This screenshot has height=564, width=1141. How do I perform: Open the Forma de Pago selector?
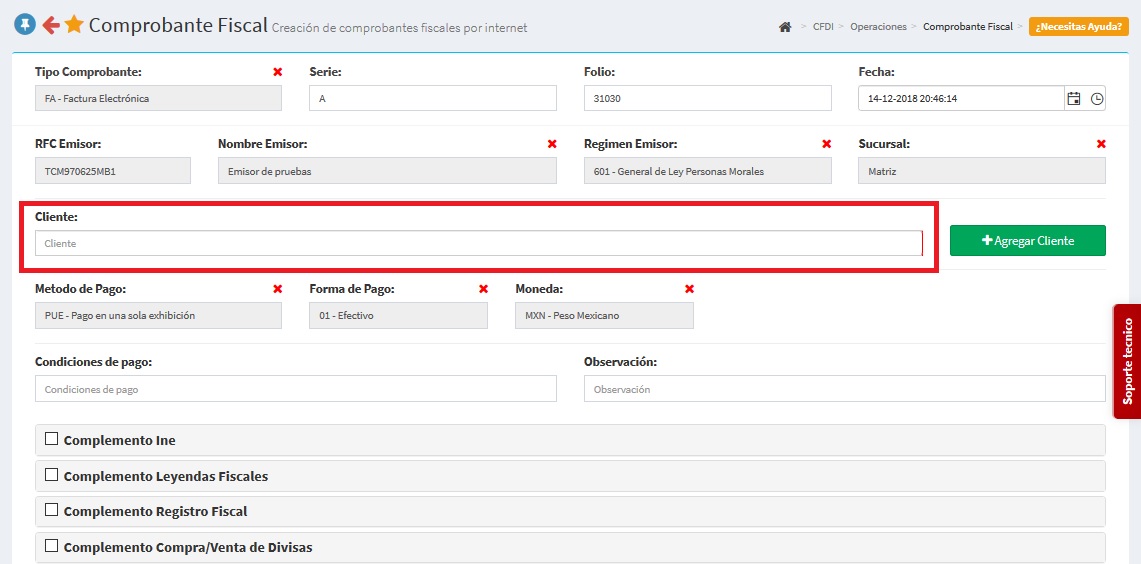(x=398, y=316)
